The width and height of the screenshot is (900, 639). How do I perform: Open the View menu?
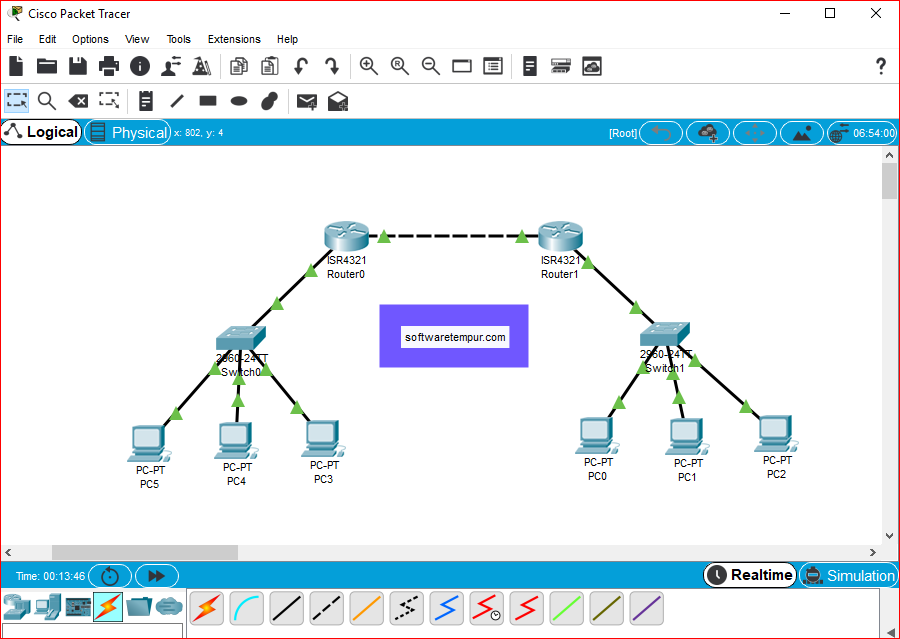click(x=137, y=39)
